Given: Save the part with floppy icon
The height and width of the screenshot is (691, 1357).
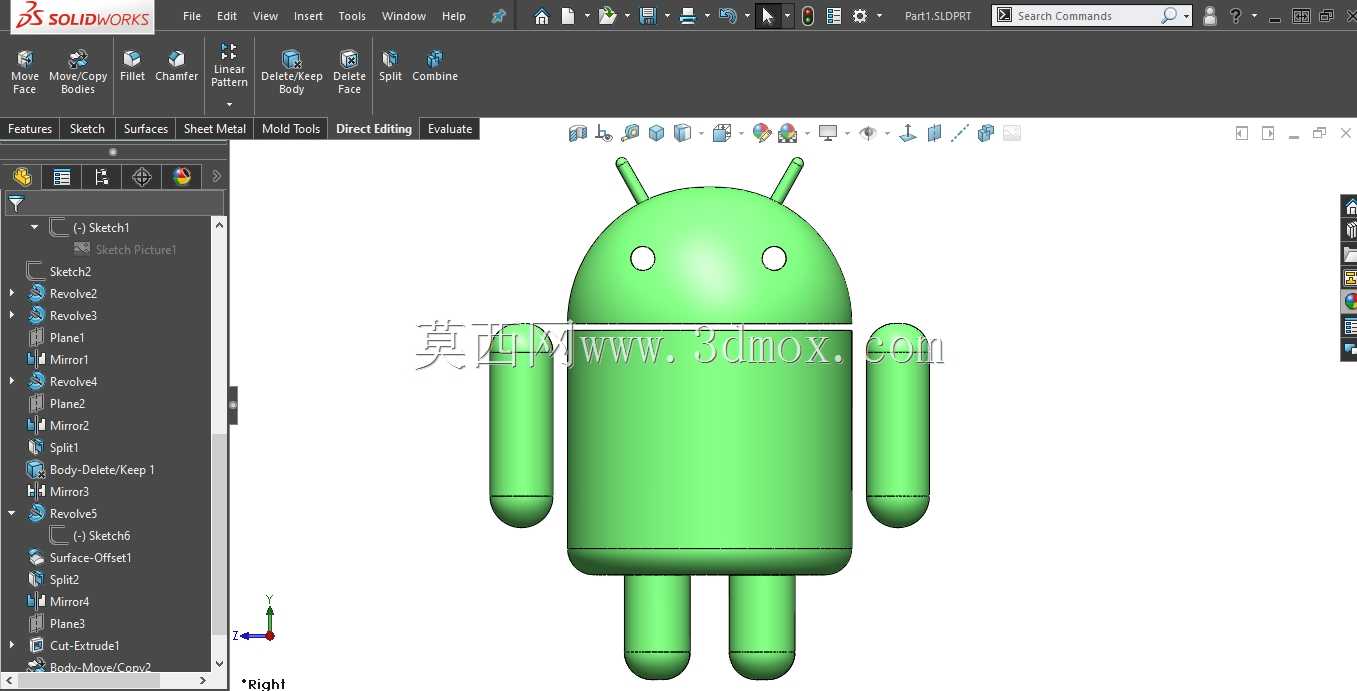Looking at the screenshot, I should (647, 16).
